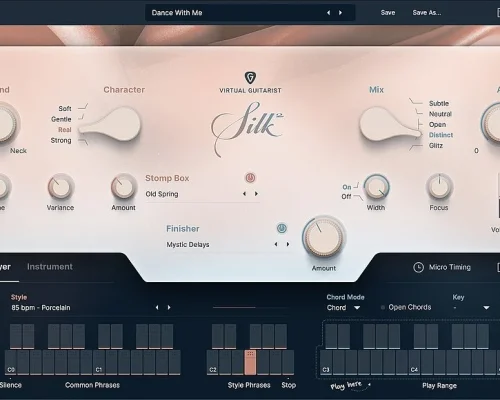Open the Chord Mode dropdown
This screenshot has height=400, width=500.
coord(343,308)
